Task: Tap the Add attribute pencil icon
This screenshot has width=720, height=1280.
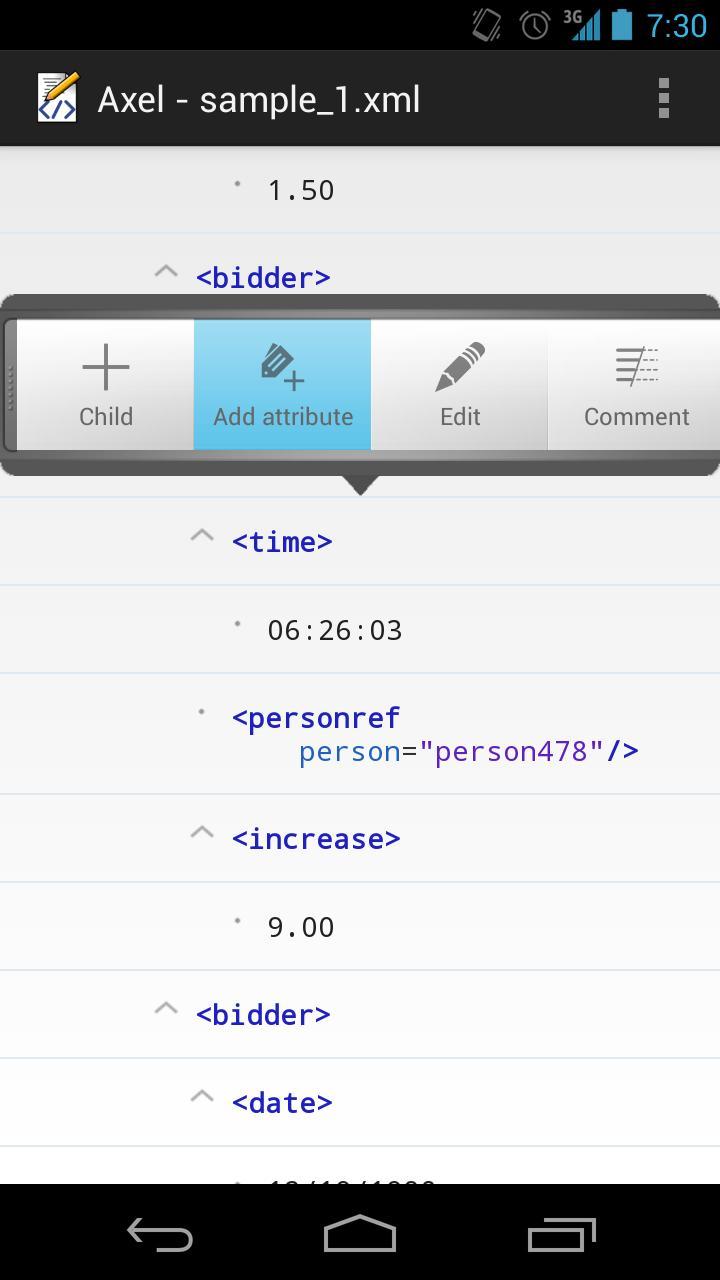Action: coord(281,365)
